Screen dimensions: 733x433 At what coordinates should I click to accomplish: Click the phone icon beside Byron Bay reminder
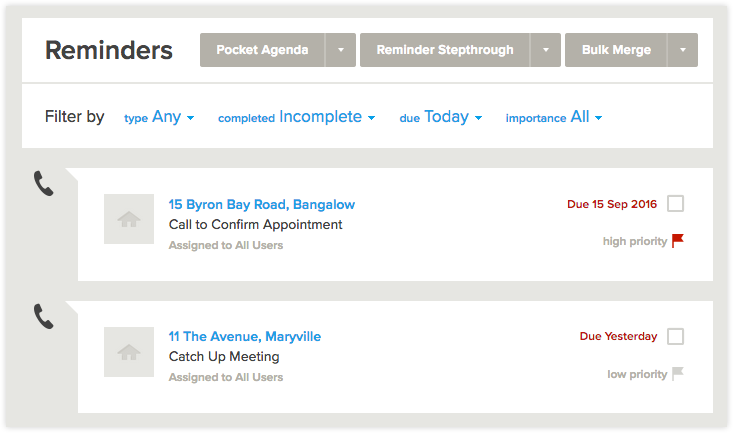43,183
